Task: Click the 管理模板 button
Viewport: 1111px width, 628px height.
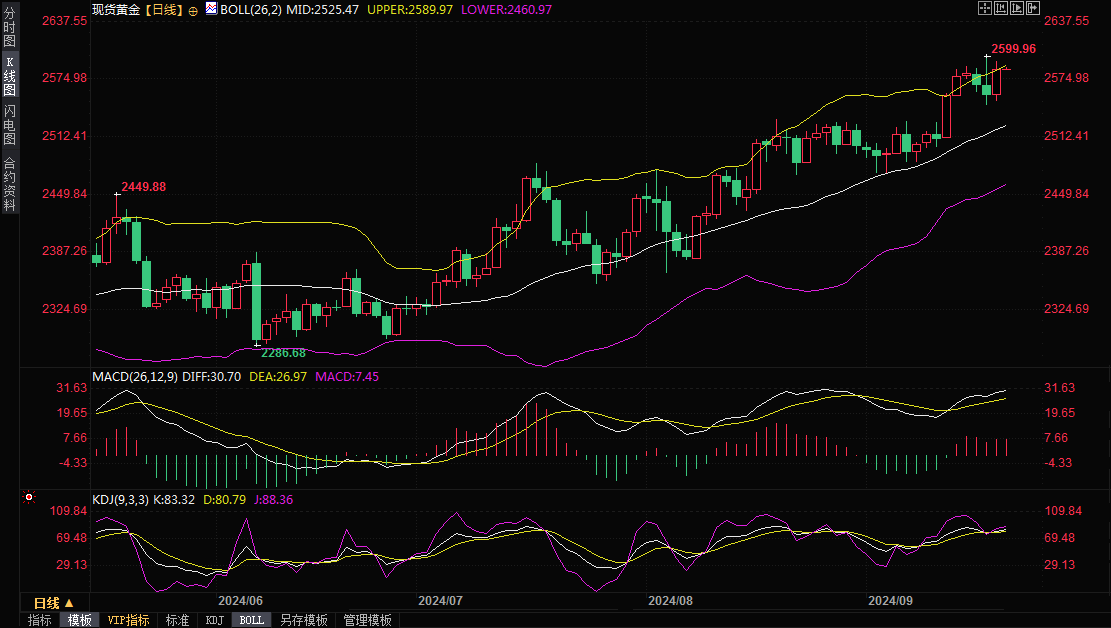Action: (x=367, y=620)
